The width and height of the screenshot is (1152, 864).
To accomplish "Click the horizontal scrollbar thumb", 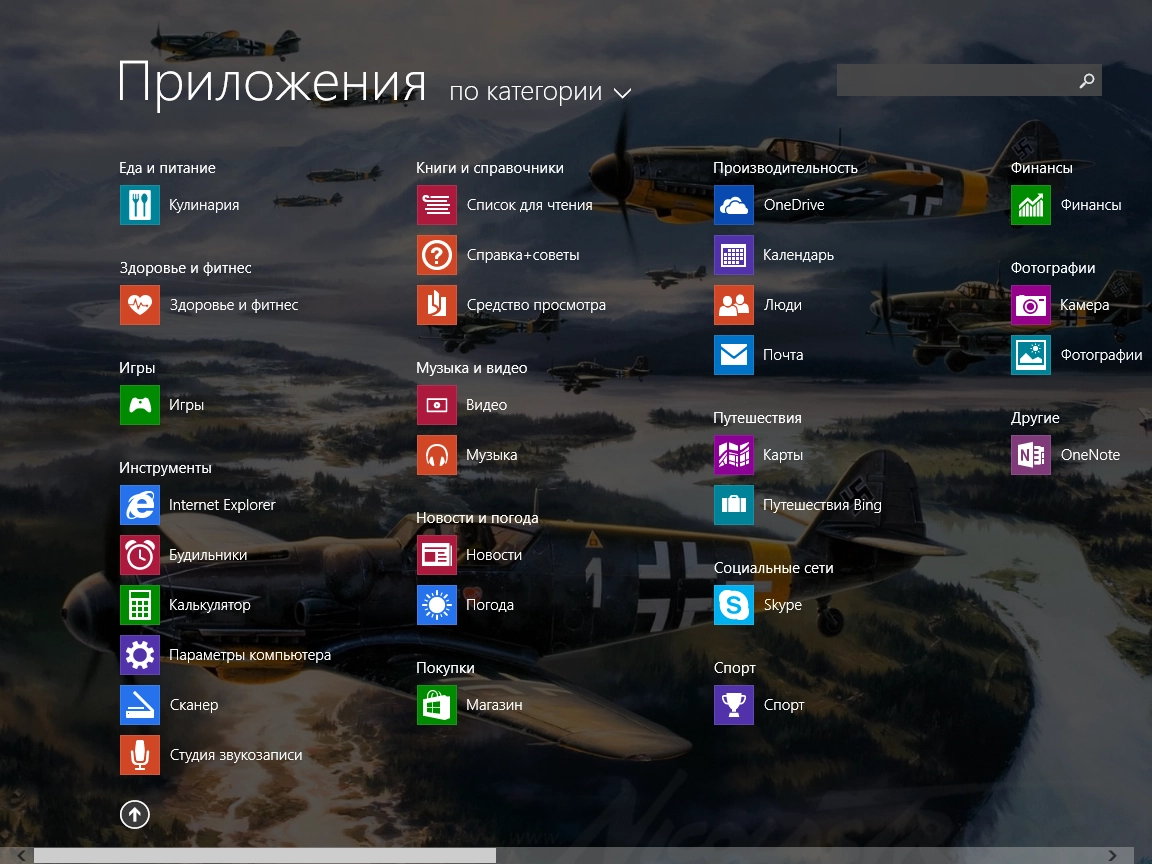I will click(264, 856).
